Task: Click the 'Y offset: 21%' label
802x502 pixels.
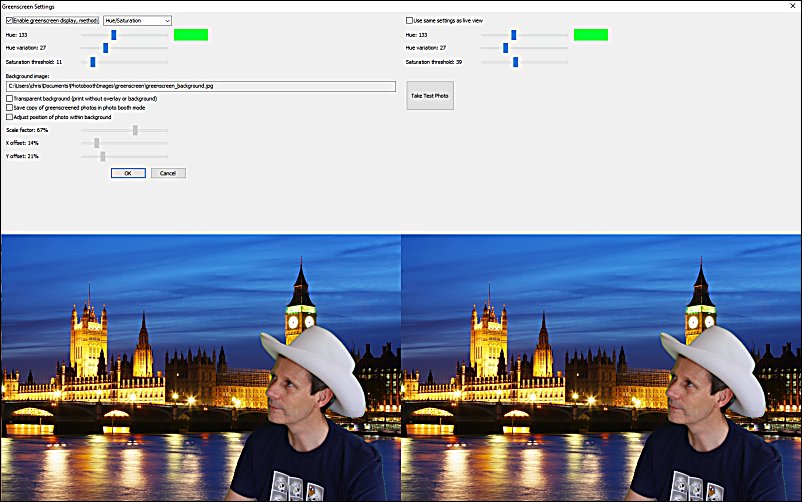Action: [x=22, y=156]
